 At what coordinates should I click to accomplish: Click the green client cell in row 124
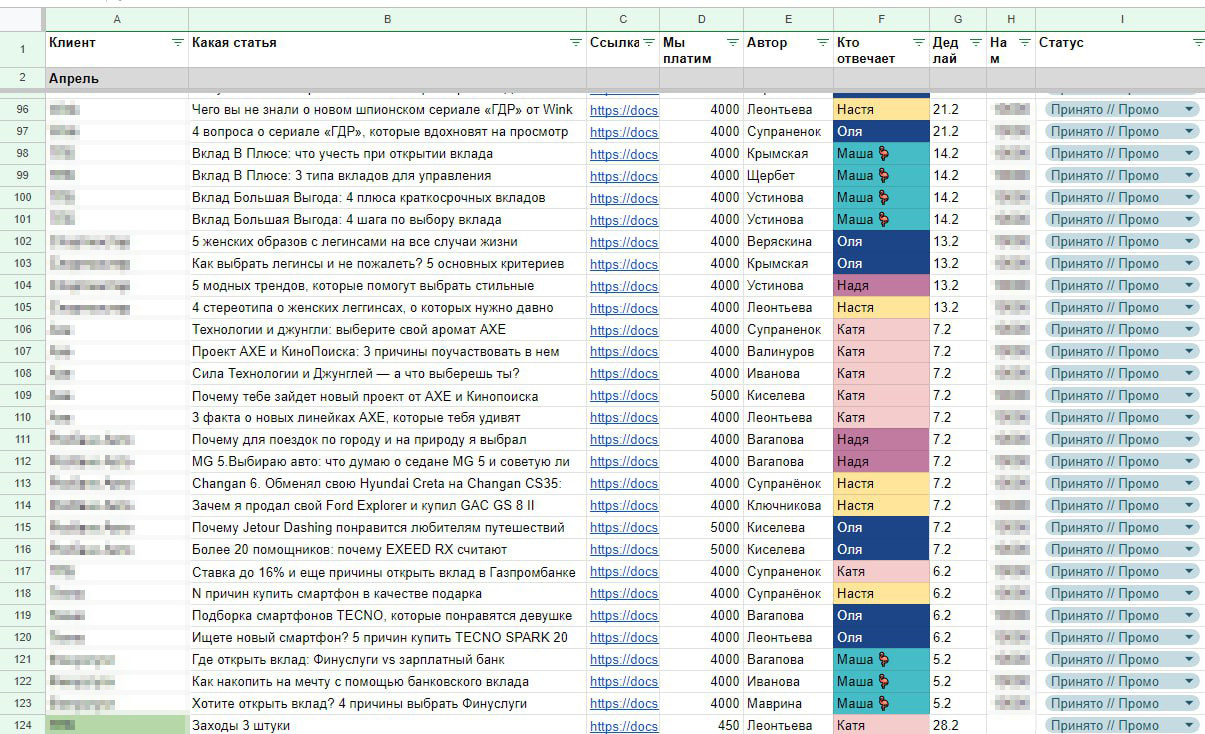point(116,725)
